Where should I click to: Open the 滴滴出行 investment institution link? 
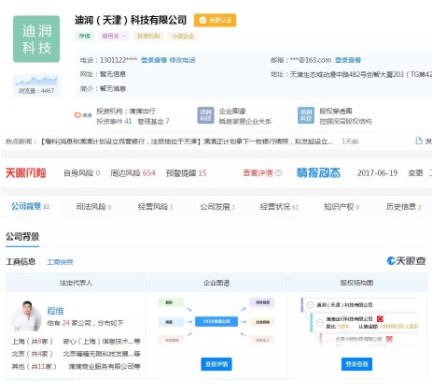pos(142,111)
